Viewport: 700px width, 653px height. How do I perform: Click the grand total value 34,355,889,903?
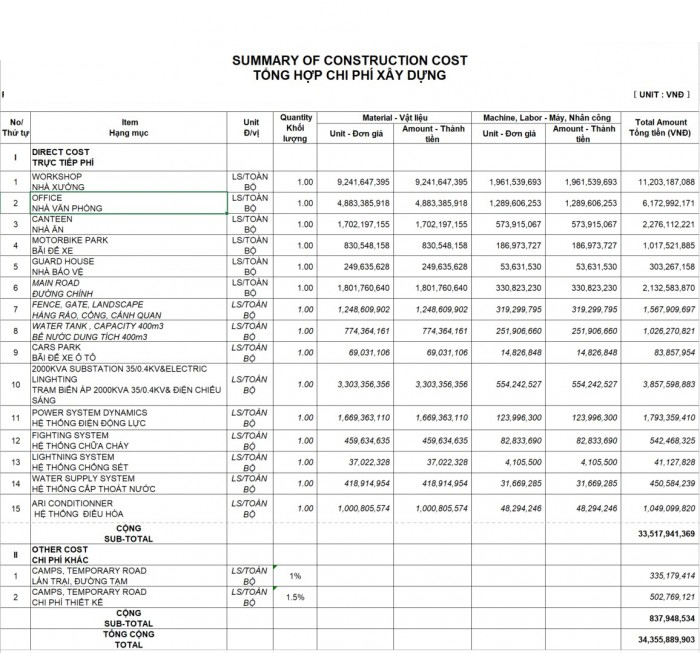point(659,637)
